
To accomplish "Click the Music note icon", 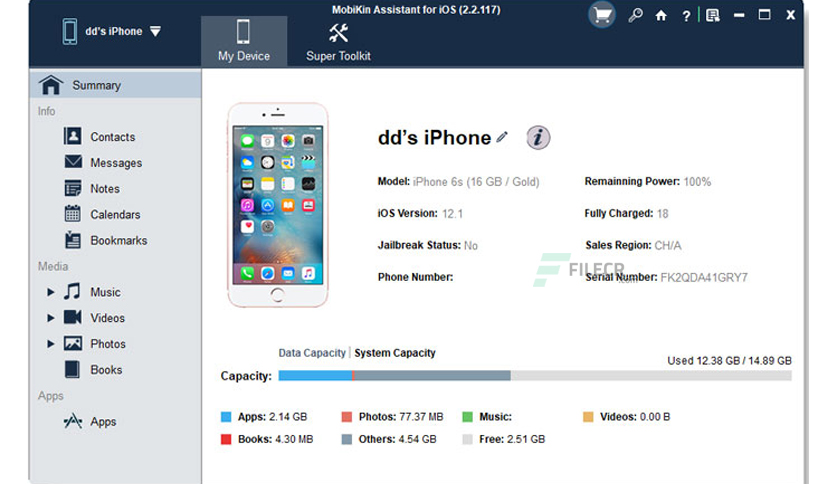I will tap(72, 291).
